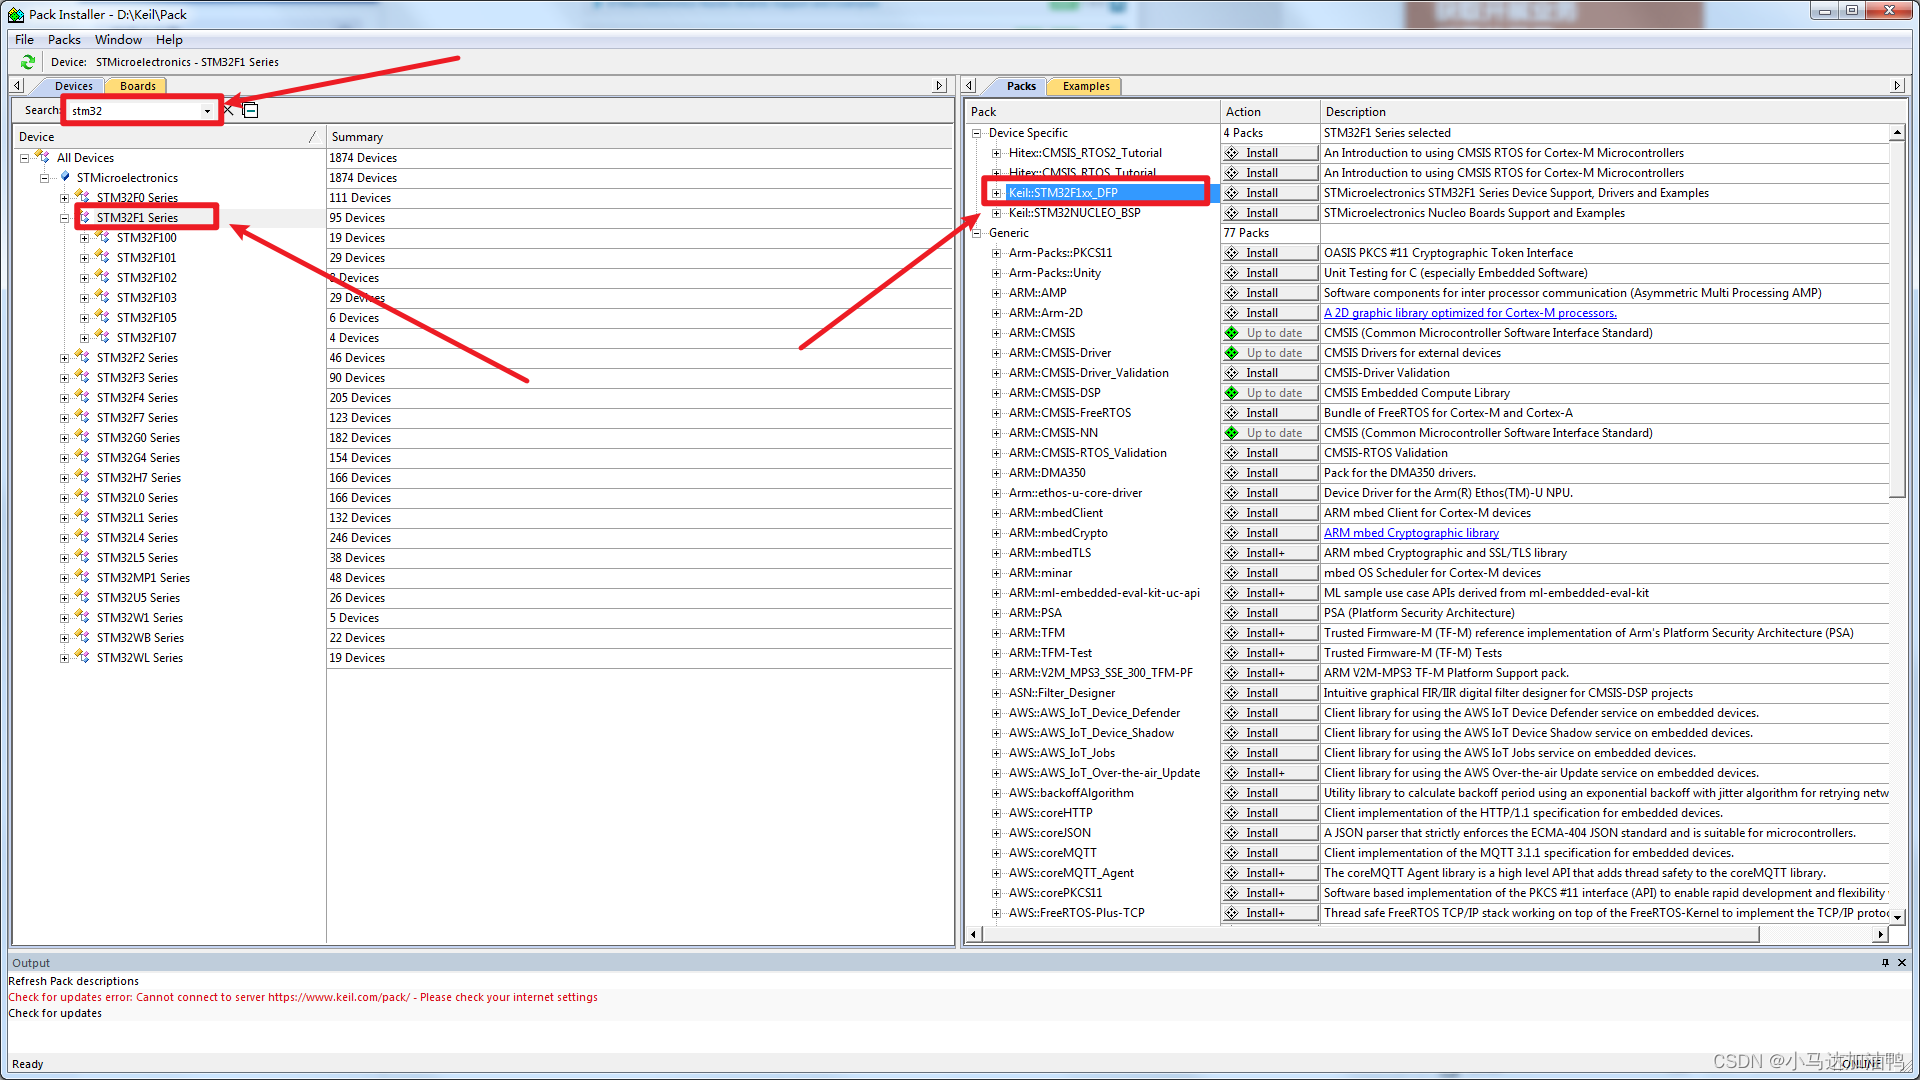The width and height of the screenshot is (1920, 1080).
Task: Click Install+ for AWS::coreMQTT_Agent
Action: [1270, 873]
